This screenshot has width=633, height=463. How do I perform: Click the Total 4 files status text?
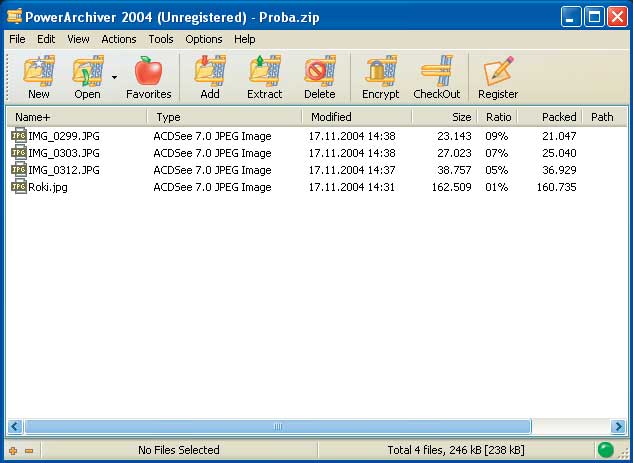coord(456,450)
